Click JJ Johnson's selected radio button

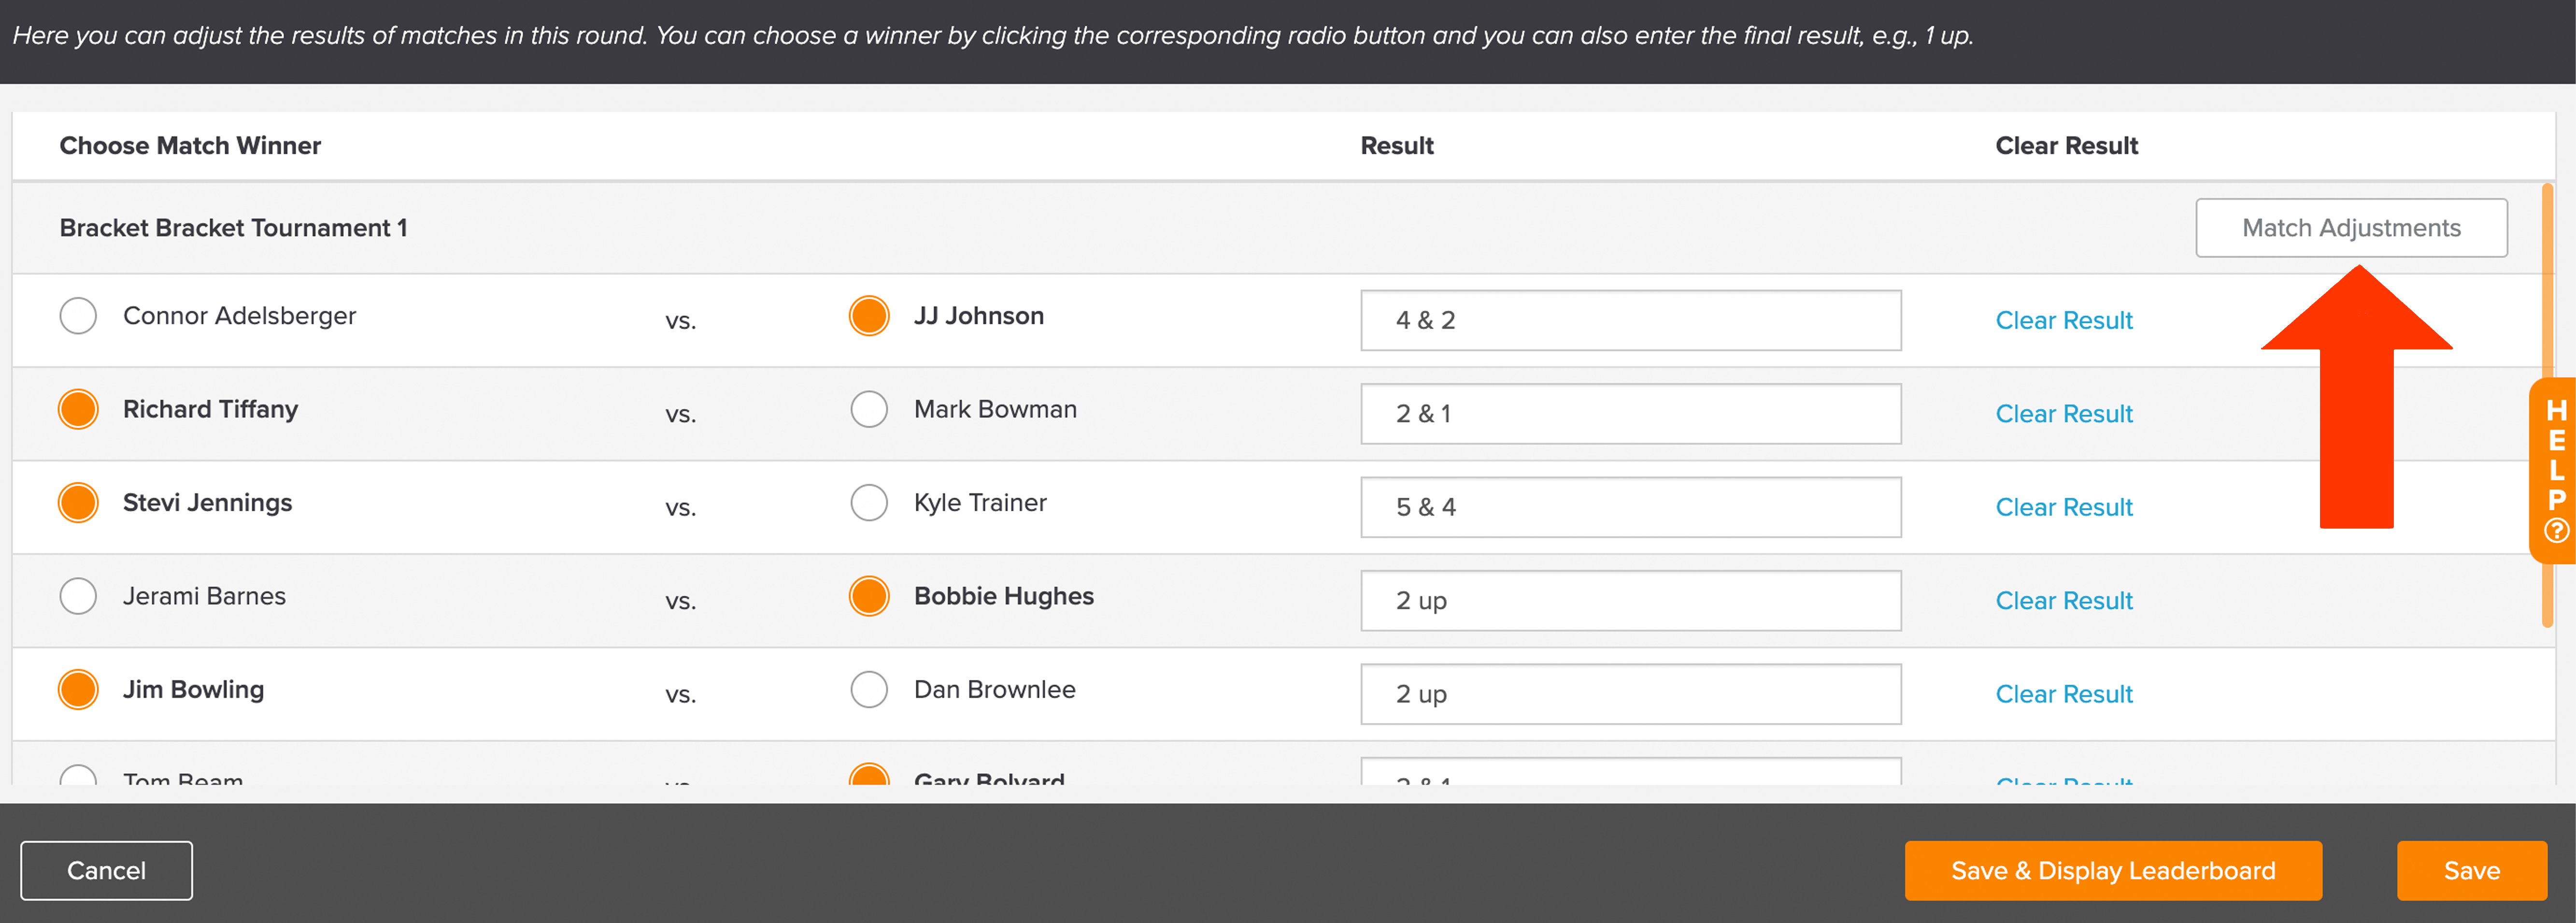pyautogui.click(x=869, y=316)
